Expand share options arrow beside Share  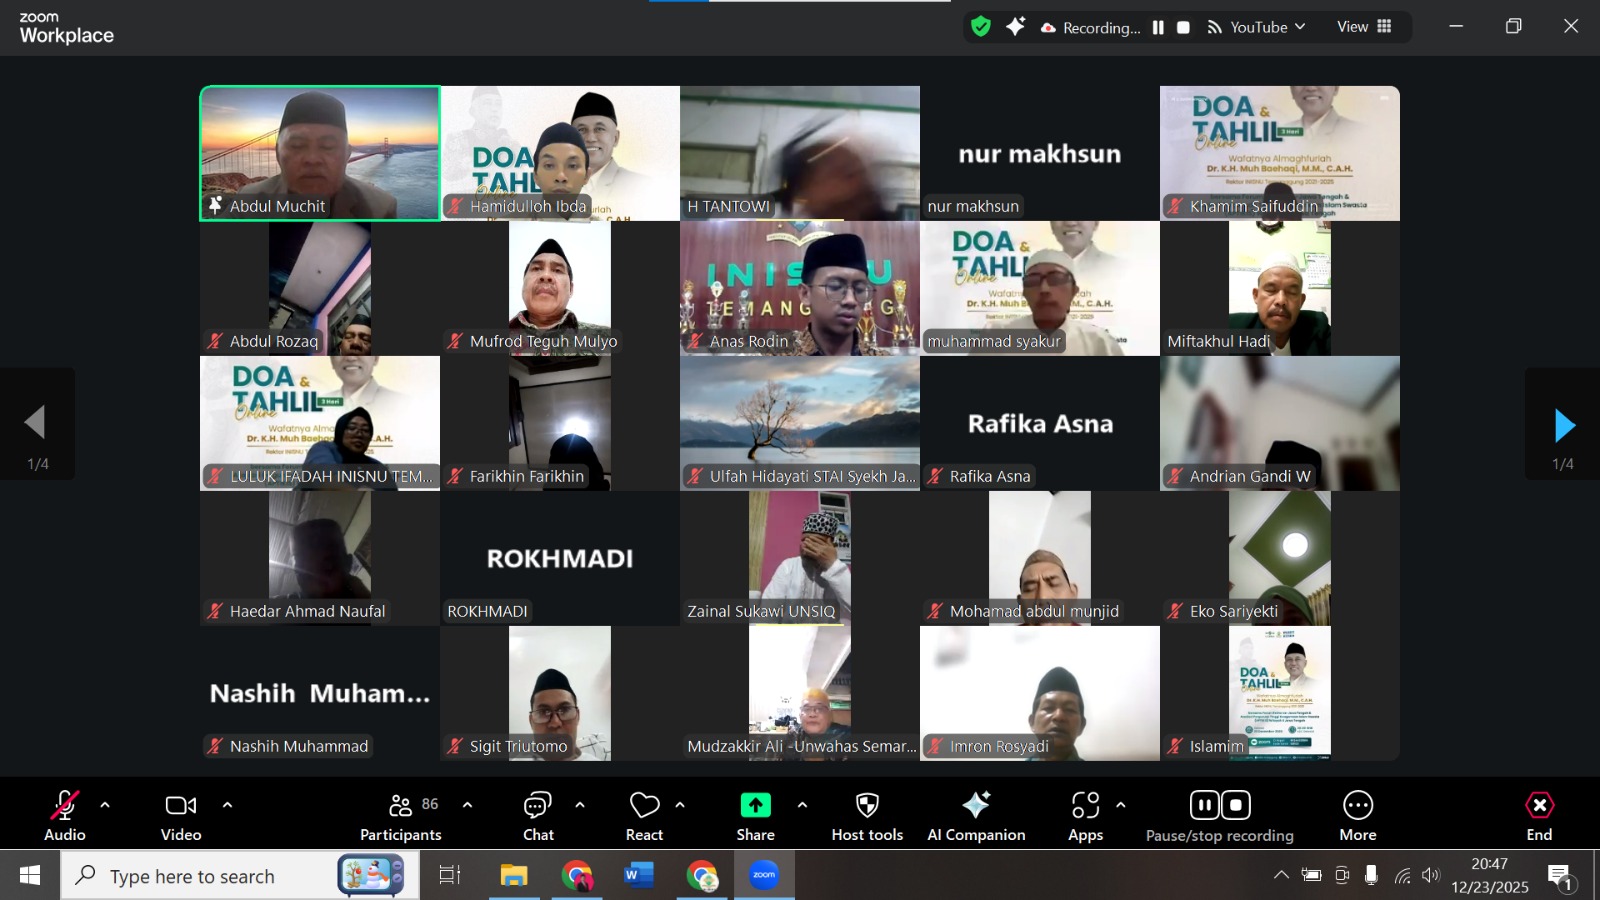[802, 805]
